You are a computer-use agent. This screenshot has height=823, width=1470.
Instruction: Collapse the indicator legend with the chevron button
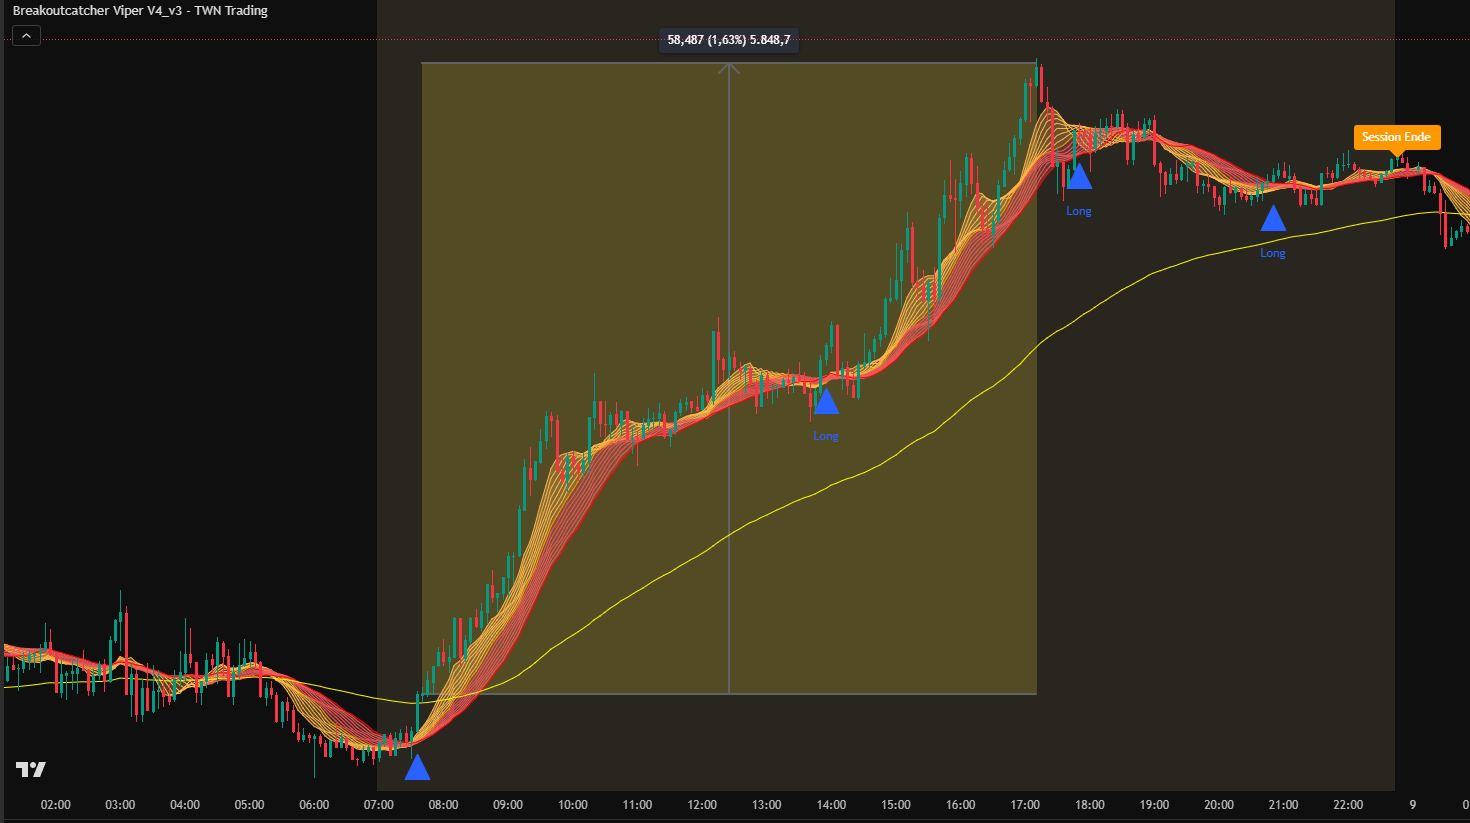26,36
